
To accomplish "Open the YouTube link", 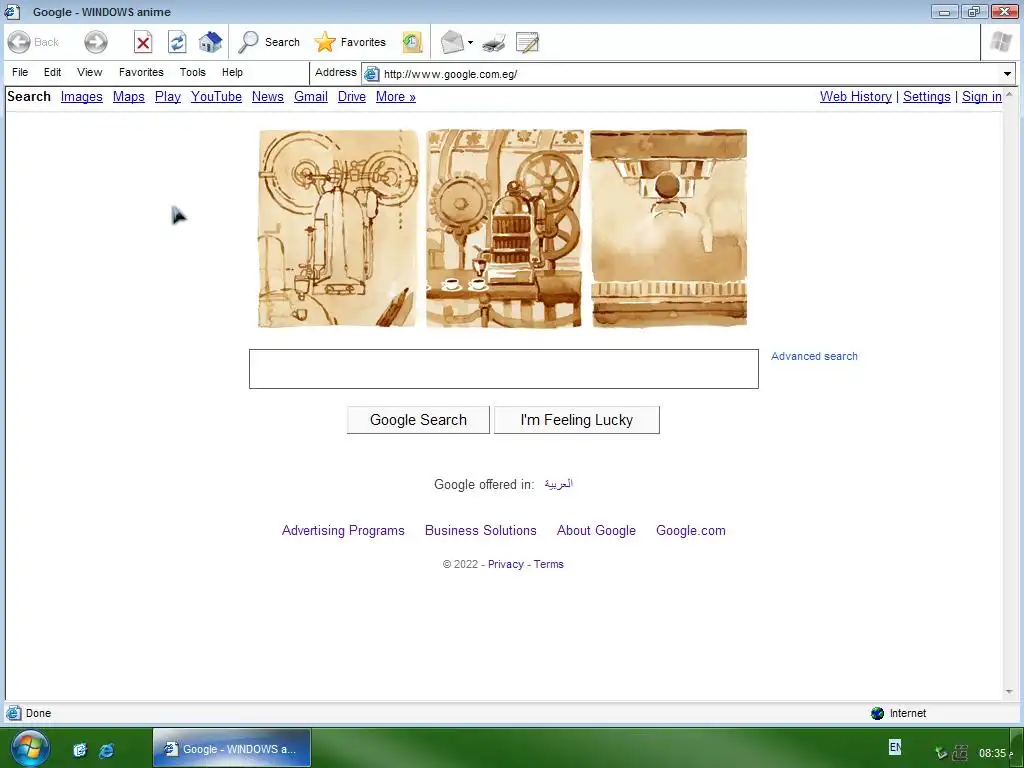I will click(216, 97).
